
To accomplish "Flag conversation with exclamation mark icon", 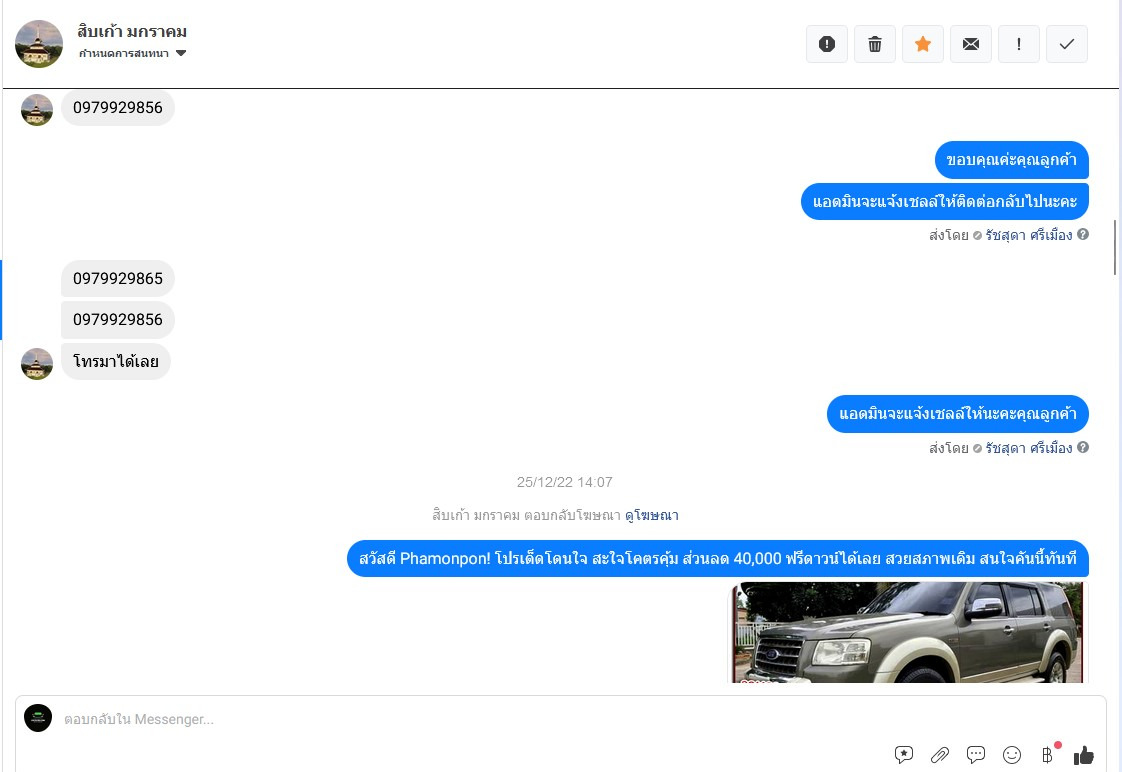I will tap(1018, 44).
